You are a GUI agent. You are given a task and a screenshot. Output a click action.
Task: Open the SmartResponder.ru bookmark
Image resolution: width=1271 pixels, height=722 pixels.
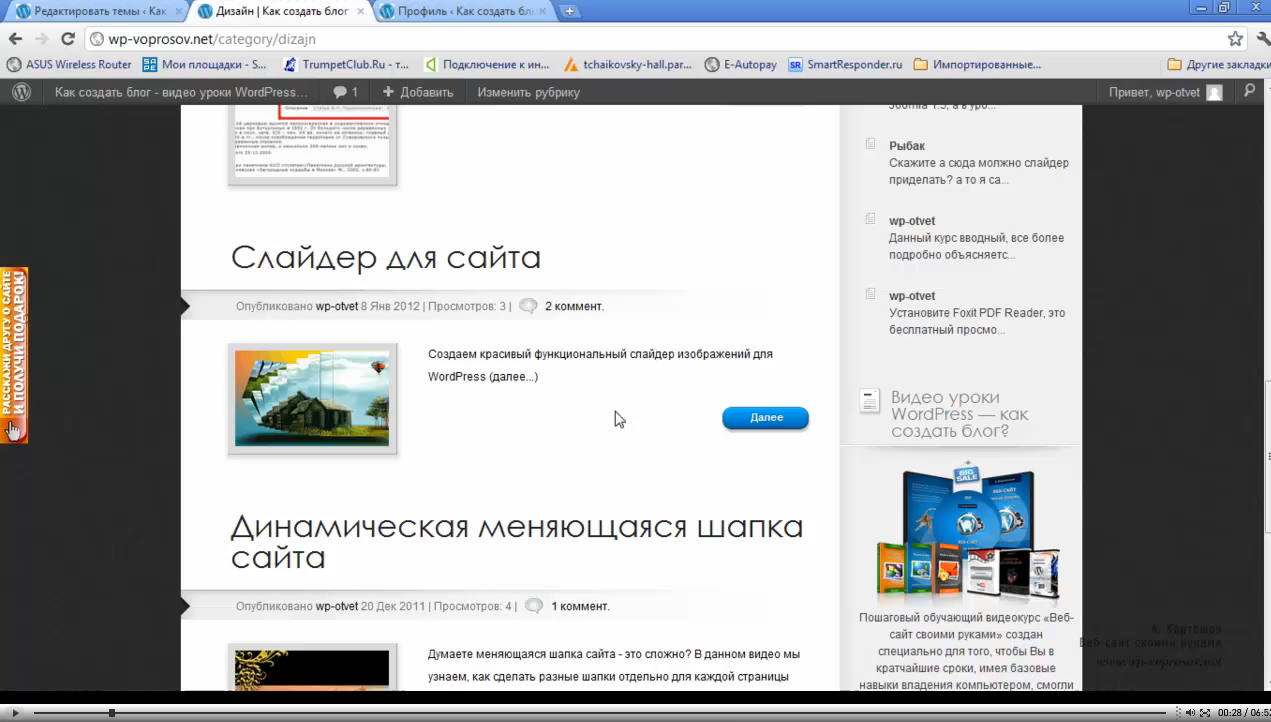(845, 64)
